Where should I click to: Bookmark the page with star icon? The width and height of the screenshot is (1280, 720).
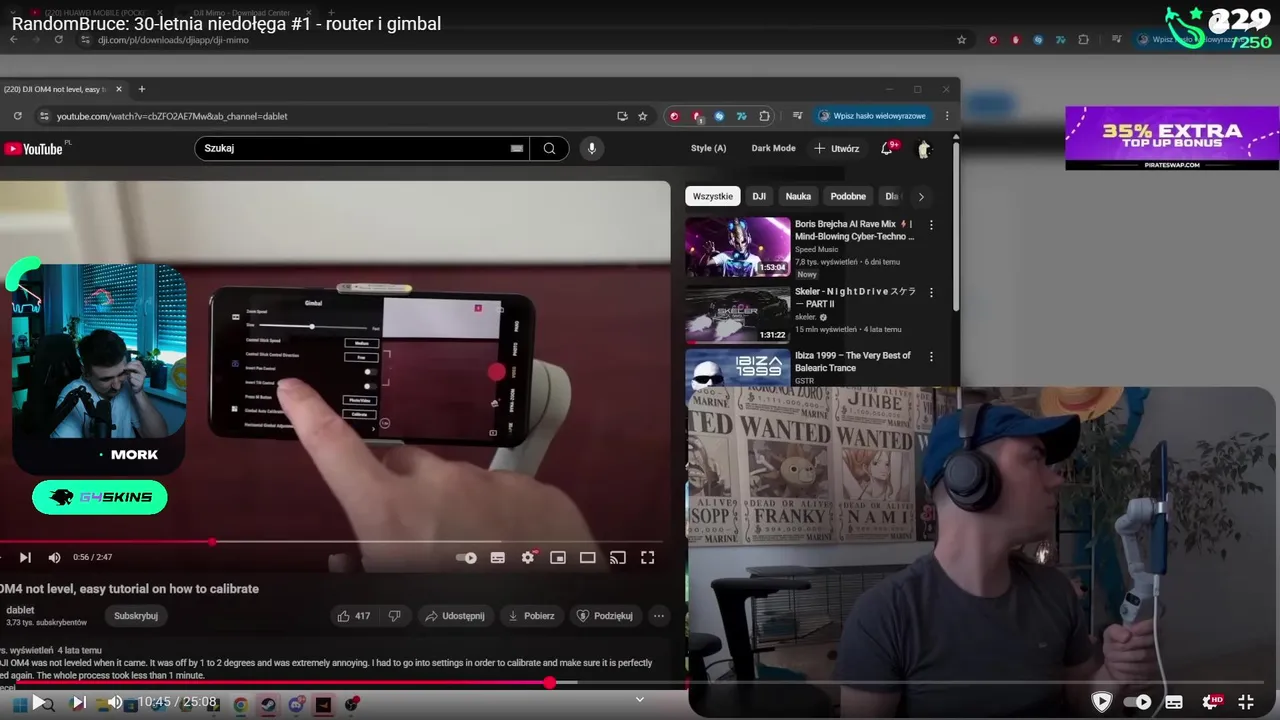coord(643,116)
